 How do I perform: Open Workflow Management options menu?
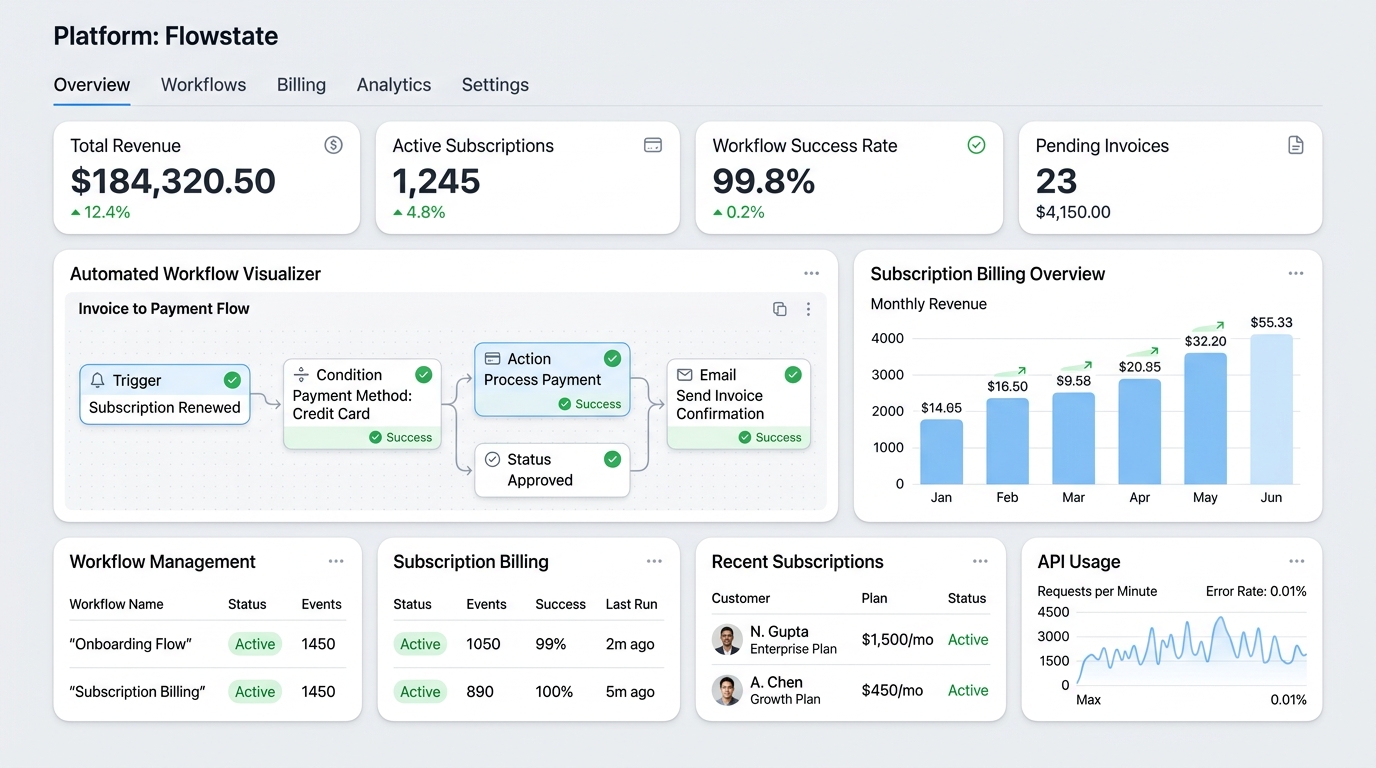coord(336,562)
